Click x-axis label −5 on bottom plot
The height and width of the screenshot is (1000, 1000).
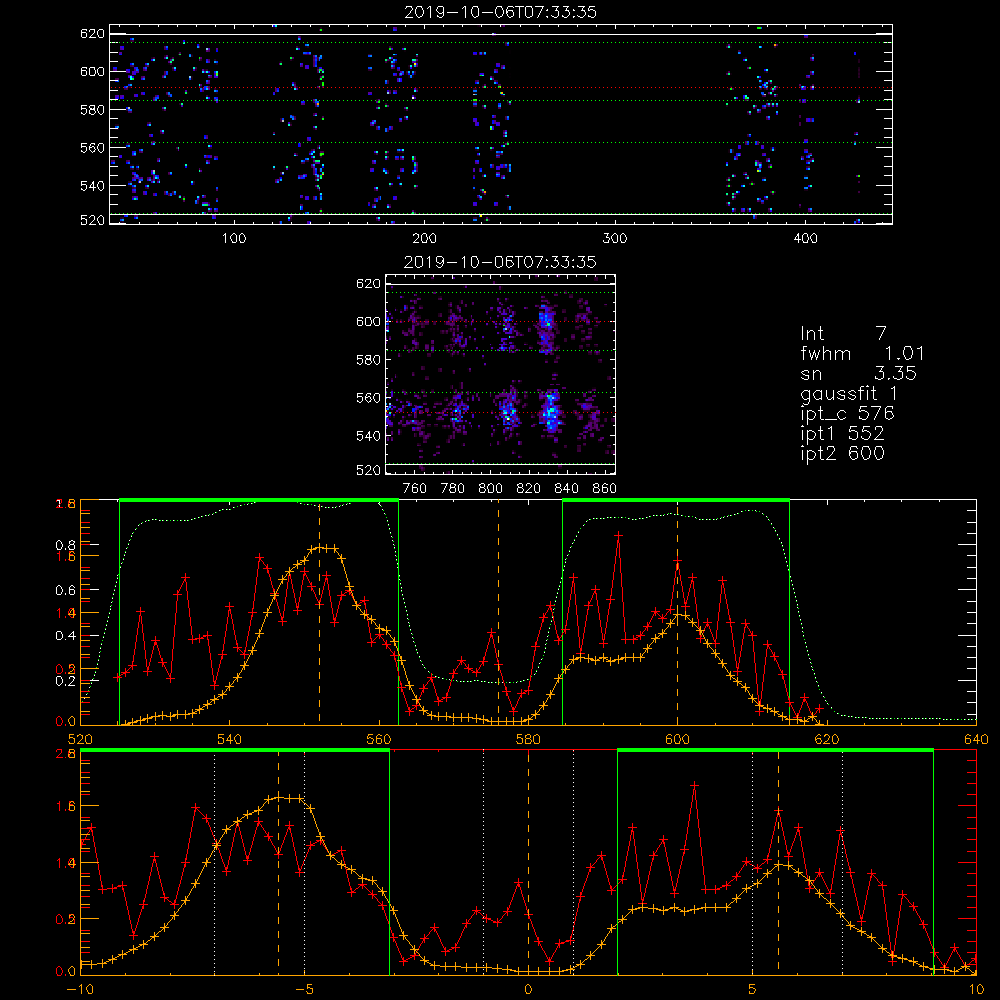coord(304,990)
